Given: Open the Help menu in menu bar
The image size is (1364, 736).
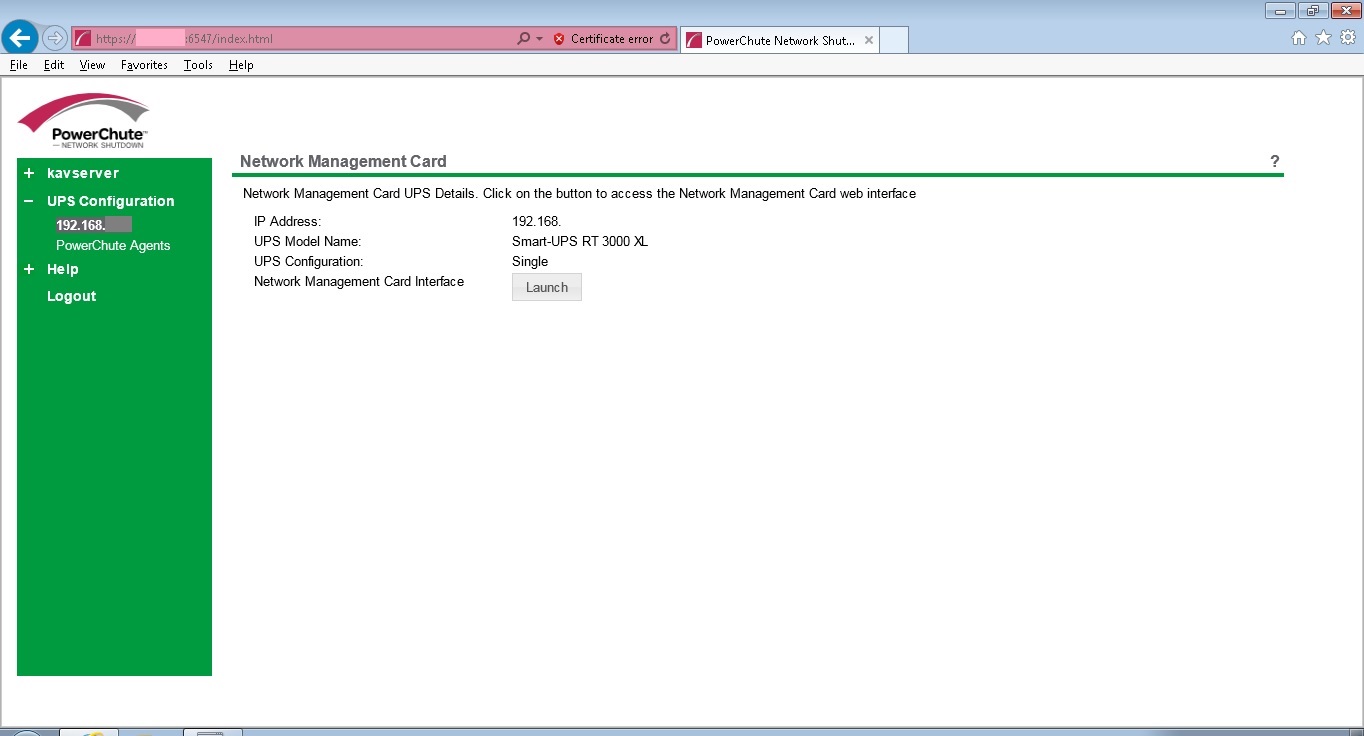Looking at the screenshot, I should coord(241,65).
